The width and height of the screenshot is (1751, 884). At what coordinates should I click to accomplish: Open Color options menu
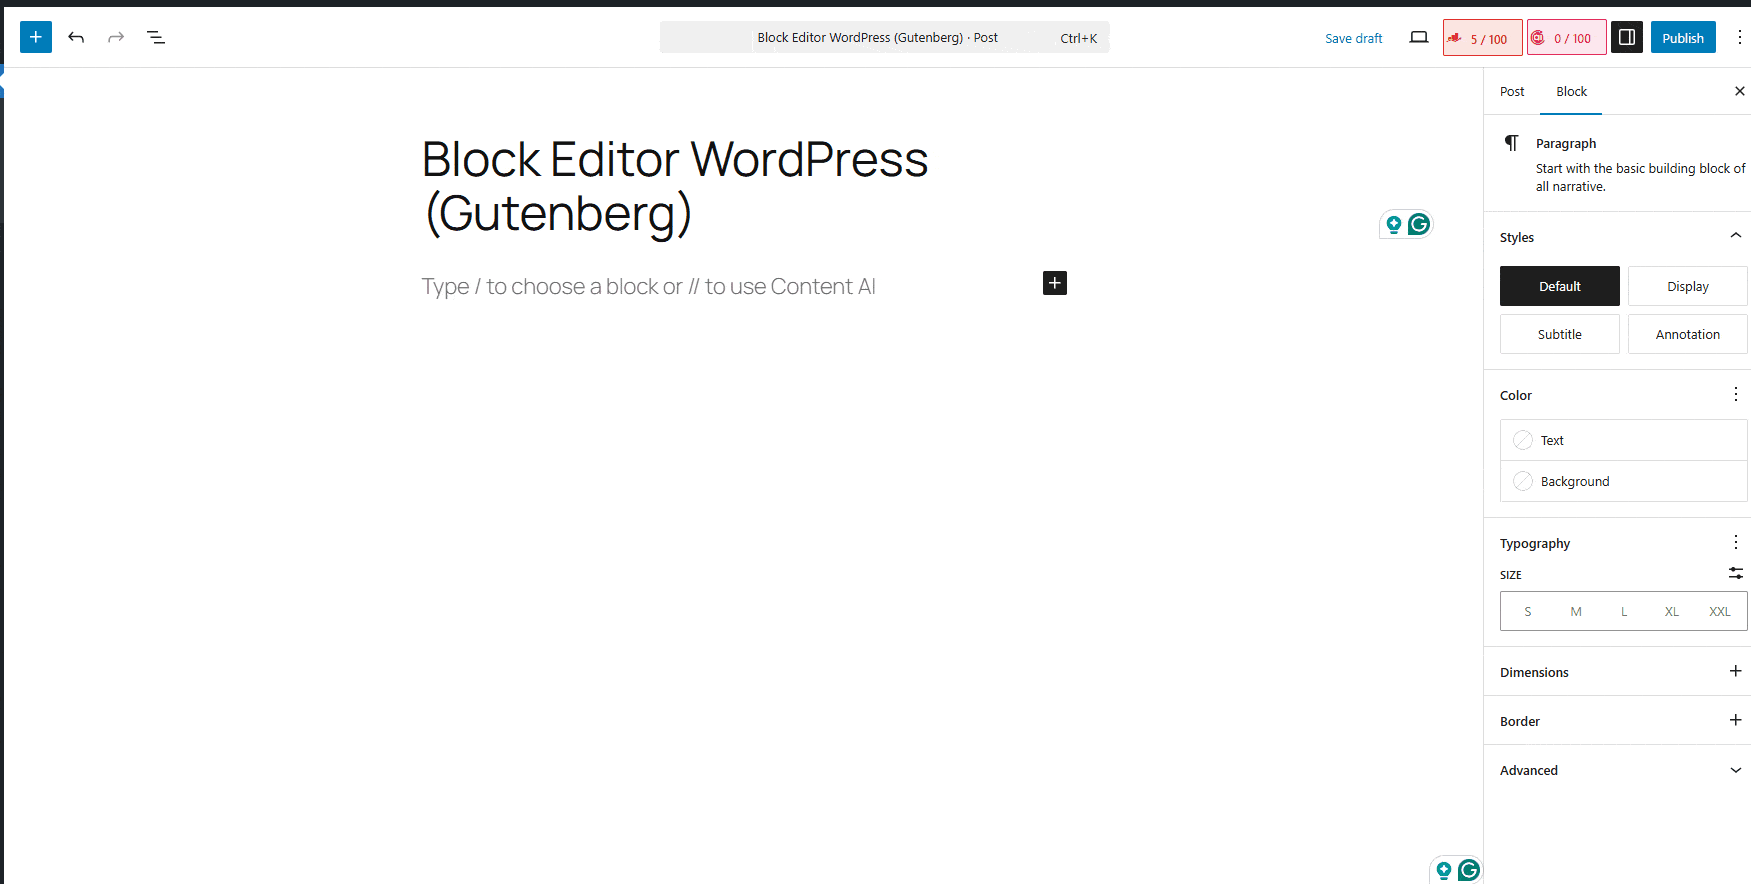point(1736,394)
